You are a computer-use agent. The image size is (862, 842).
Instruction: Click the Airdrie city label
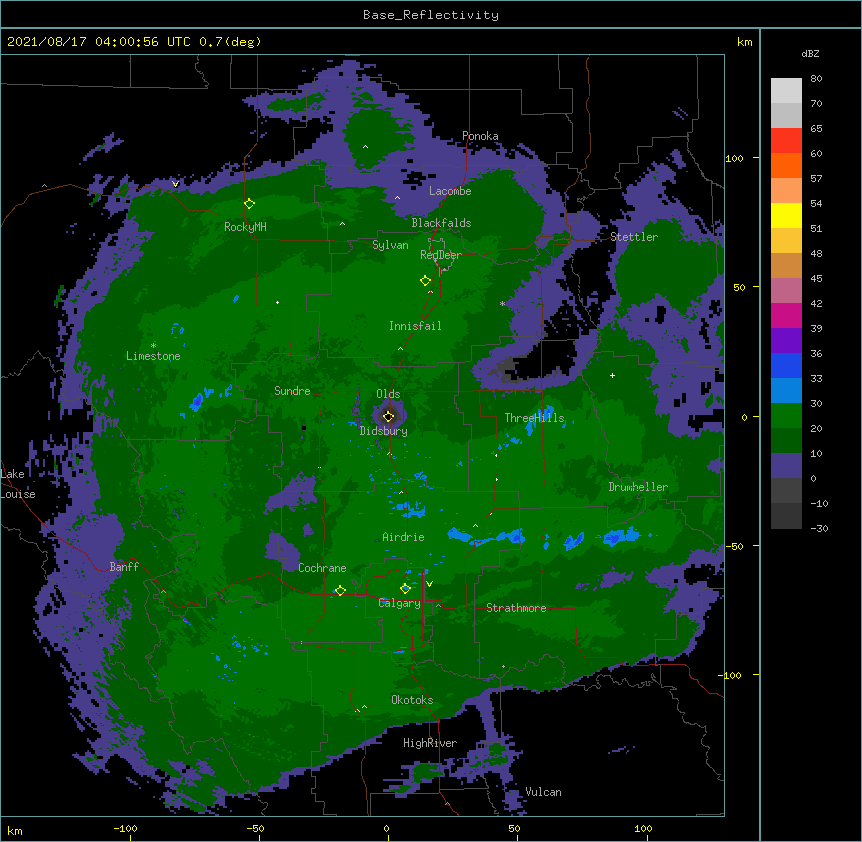[404, 537]
